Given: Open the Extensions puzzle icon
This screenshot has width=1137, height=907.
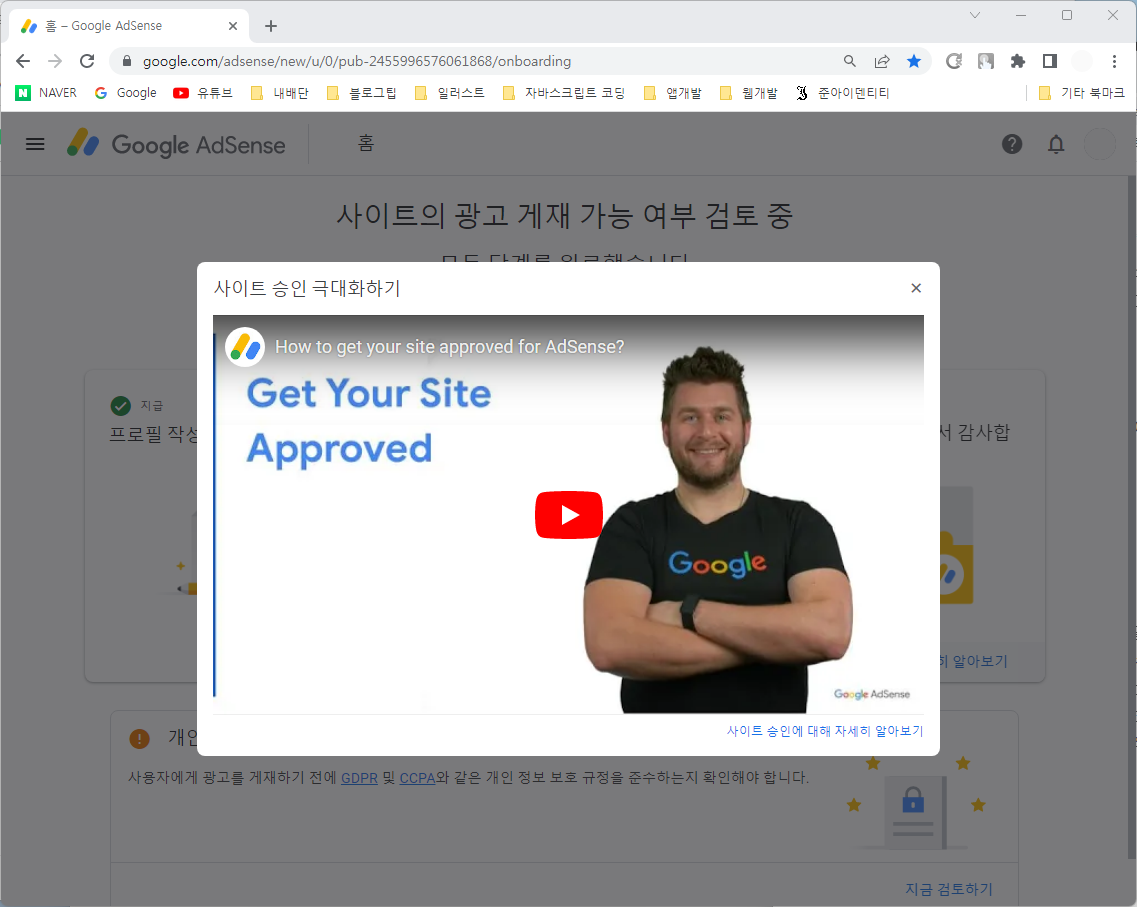Looking at the screenshot, I should pyautogui.click(x=1017, y=61).
